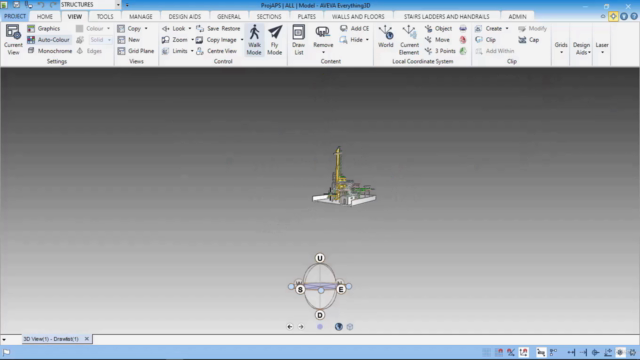Open the Grids menu
Viewport: 640px width, 360px height.
[x=561, y=48]
